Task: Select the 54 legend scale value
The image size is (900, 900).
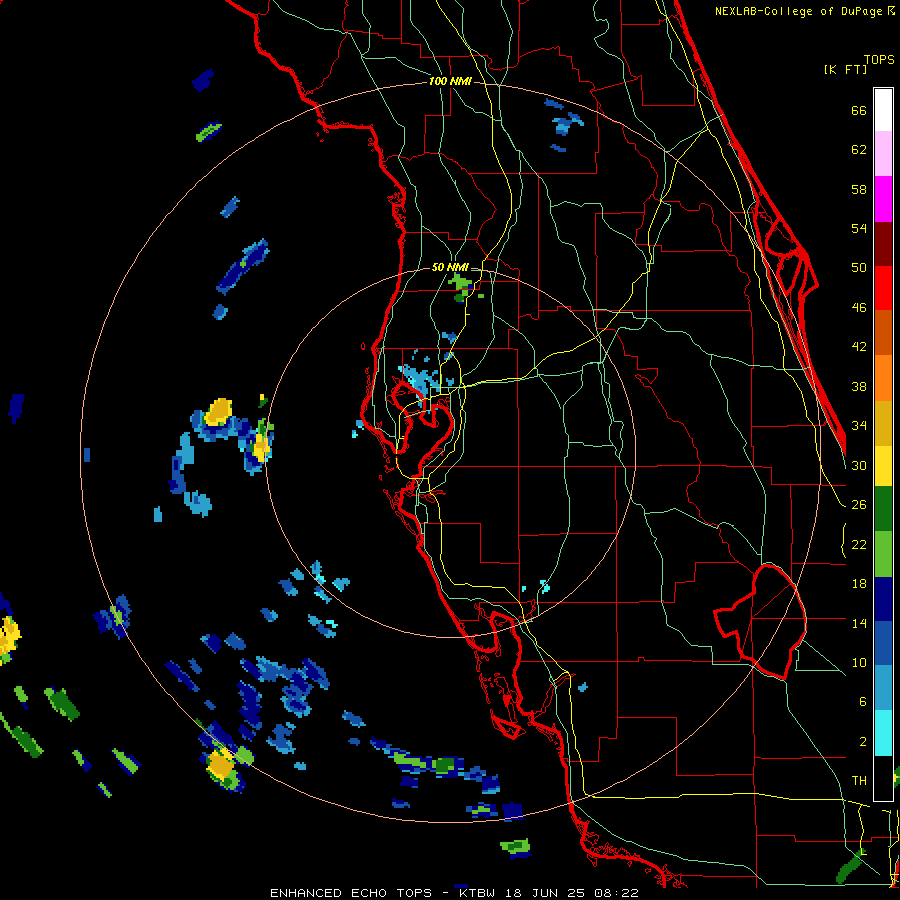Action: (859, 228)
